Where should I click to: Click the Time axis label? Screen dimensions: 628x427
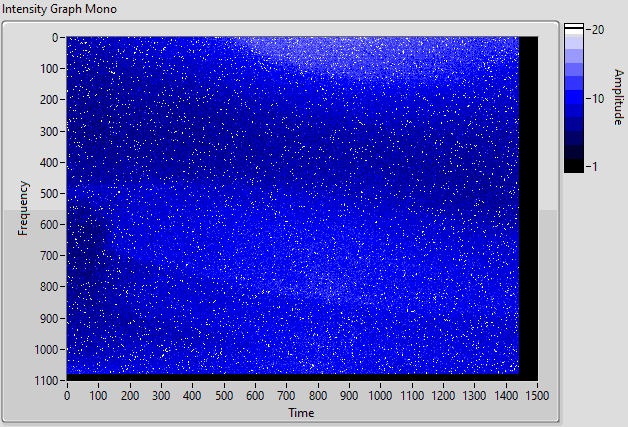[x=301, y=413]
